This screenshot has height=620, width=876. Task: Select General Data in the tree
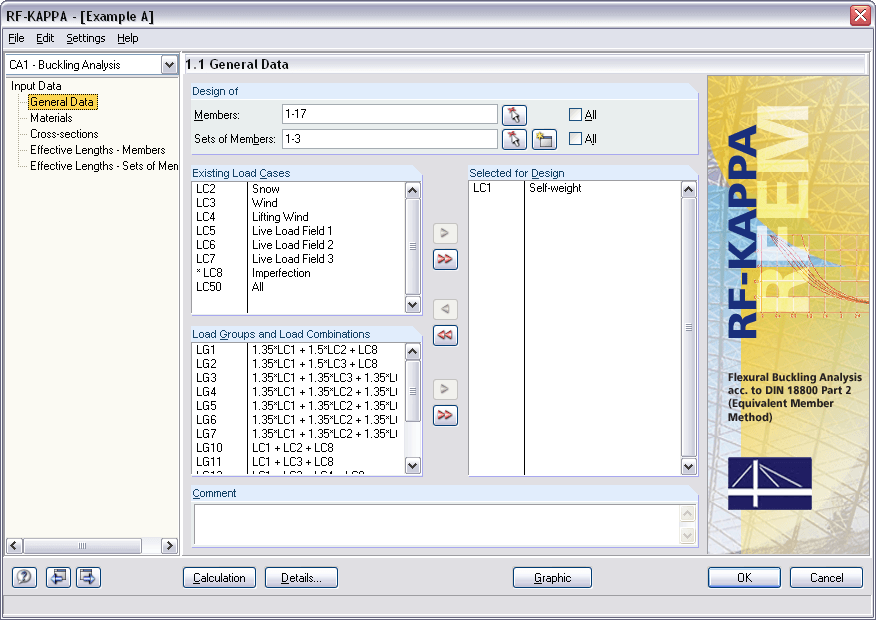coord(62,102)
